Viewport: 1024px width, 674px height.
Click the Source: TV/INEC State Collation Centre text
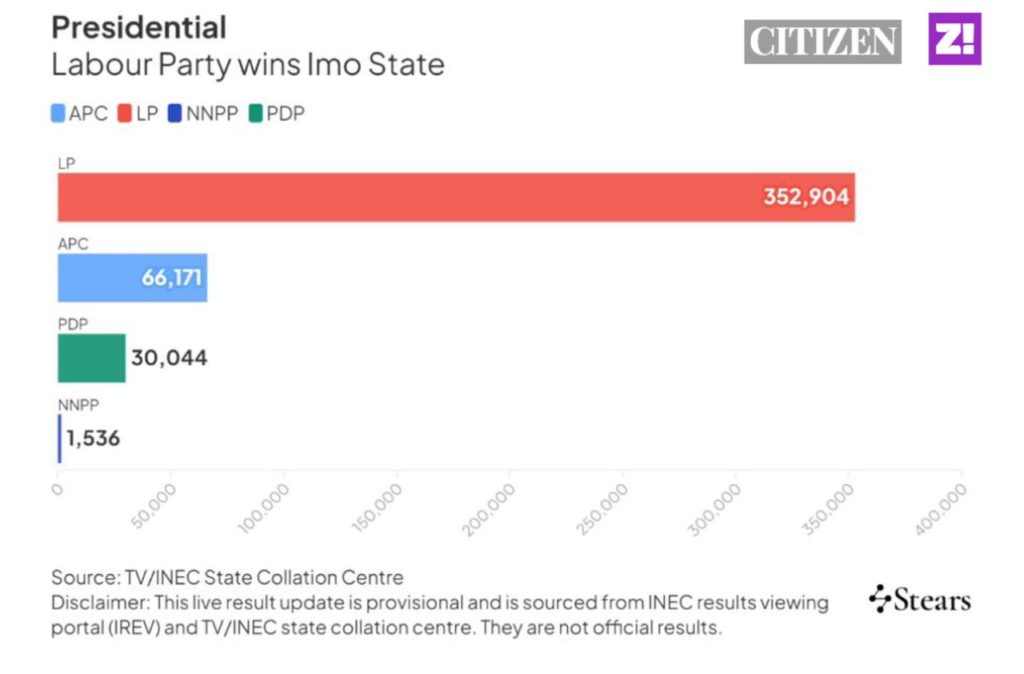tap(227, 577)
